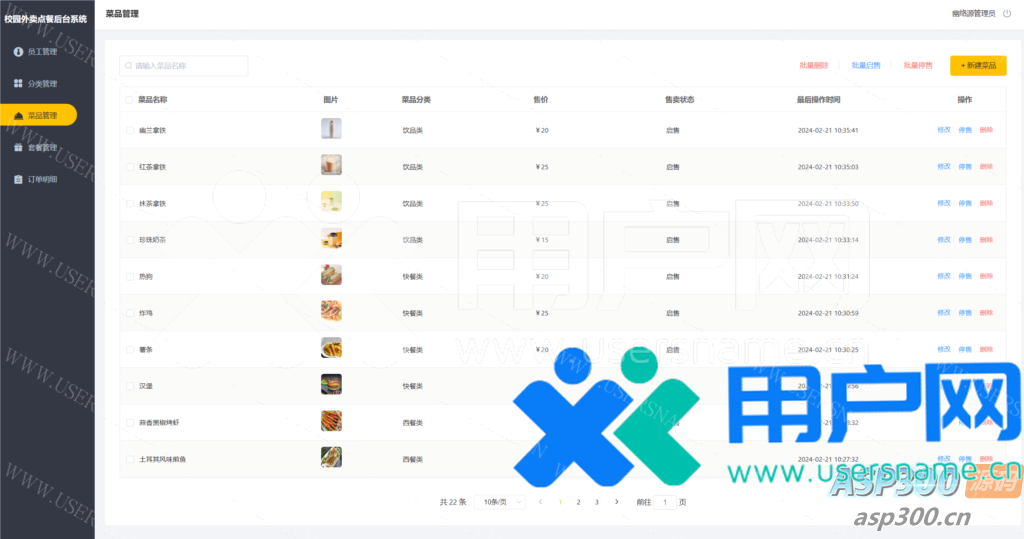Select the checkbox beside 珍珠奶茶
This screenshot has height=539, width=1024.
128,240
